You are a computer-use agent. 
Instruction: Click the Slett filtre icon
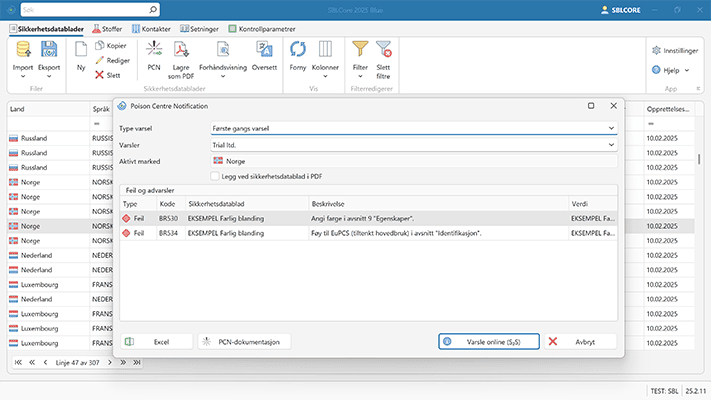tap(384, 48)
